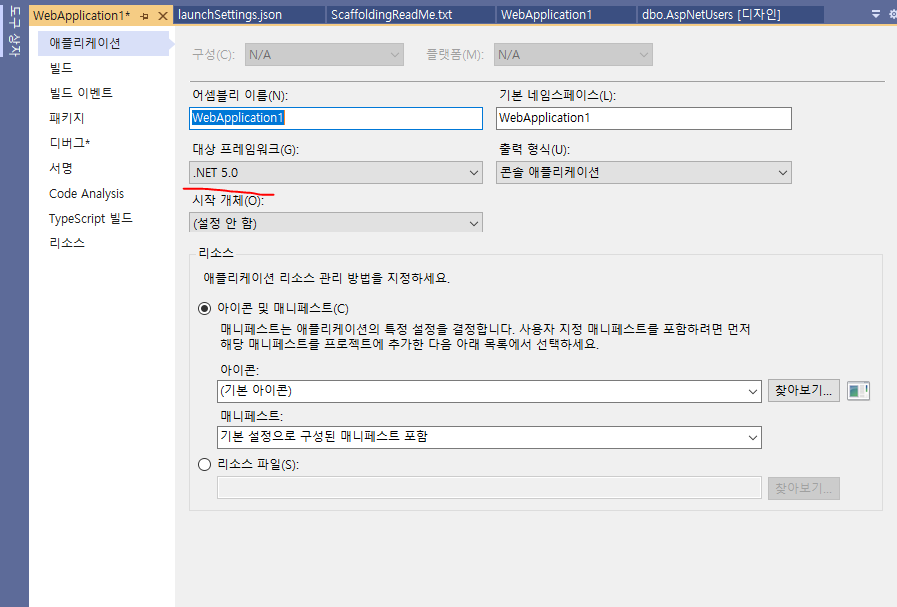The image size is (897, 607).
Task: Click the 애플리케이션 리소스 관리 방법 description text
Action: [x=327, y=279]
